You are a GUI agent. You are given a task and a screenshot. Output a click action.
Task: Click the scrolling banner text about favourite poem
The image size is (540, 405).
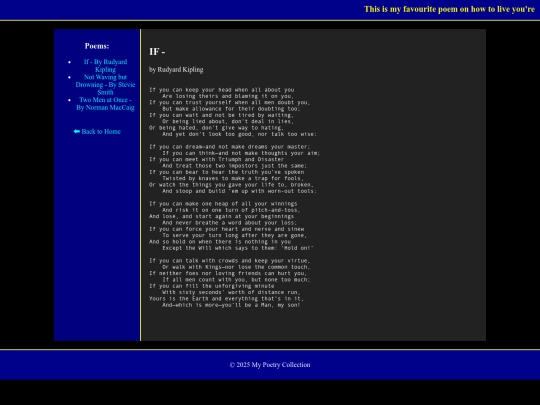coord(449,9)
